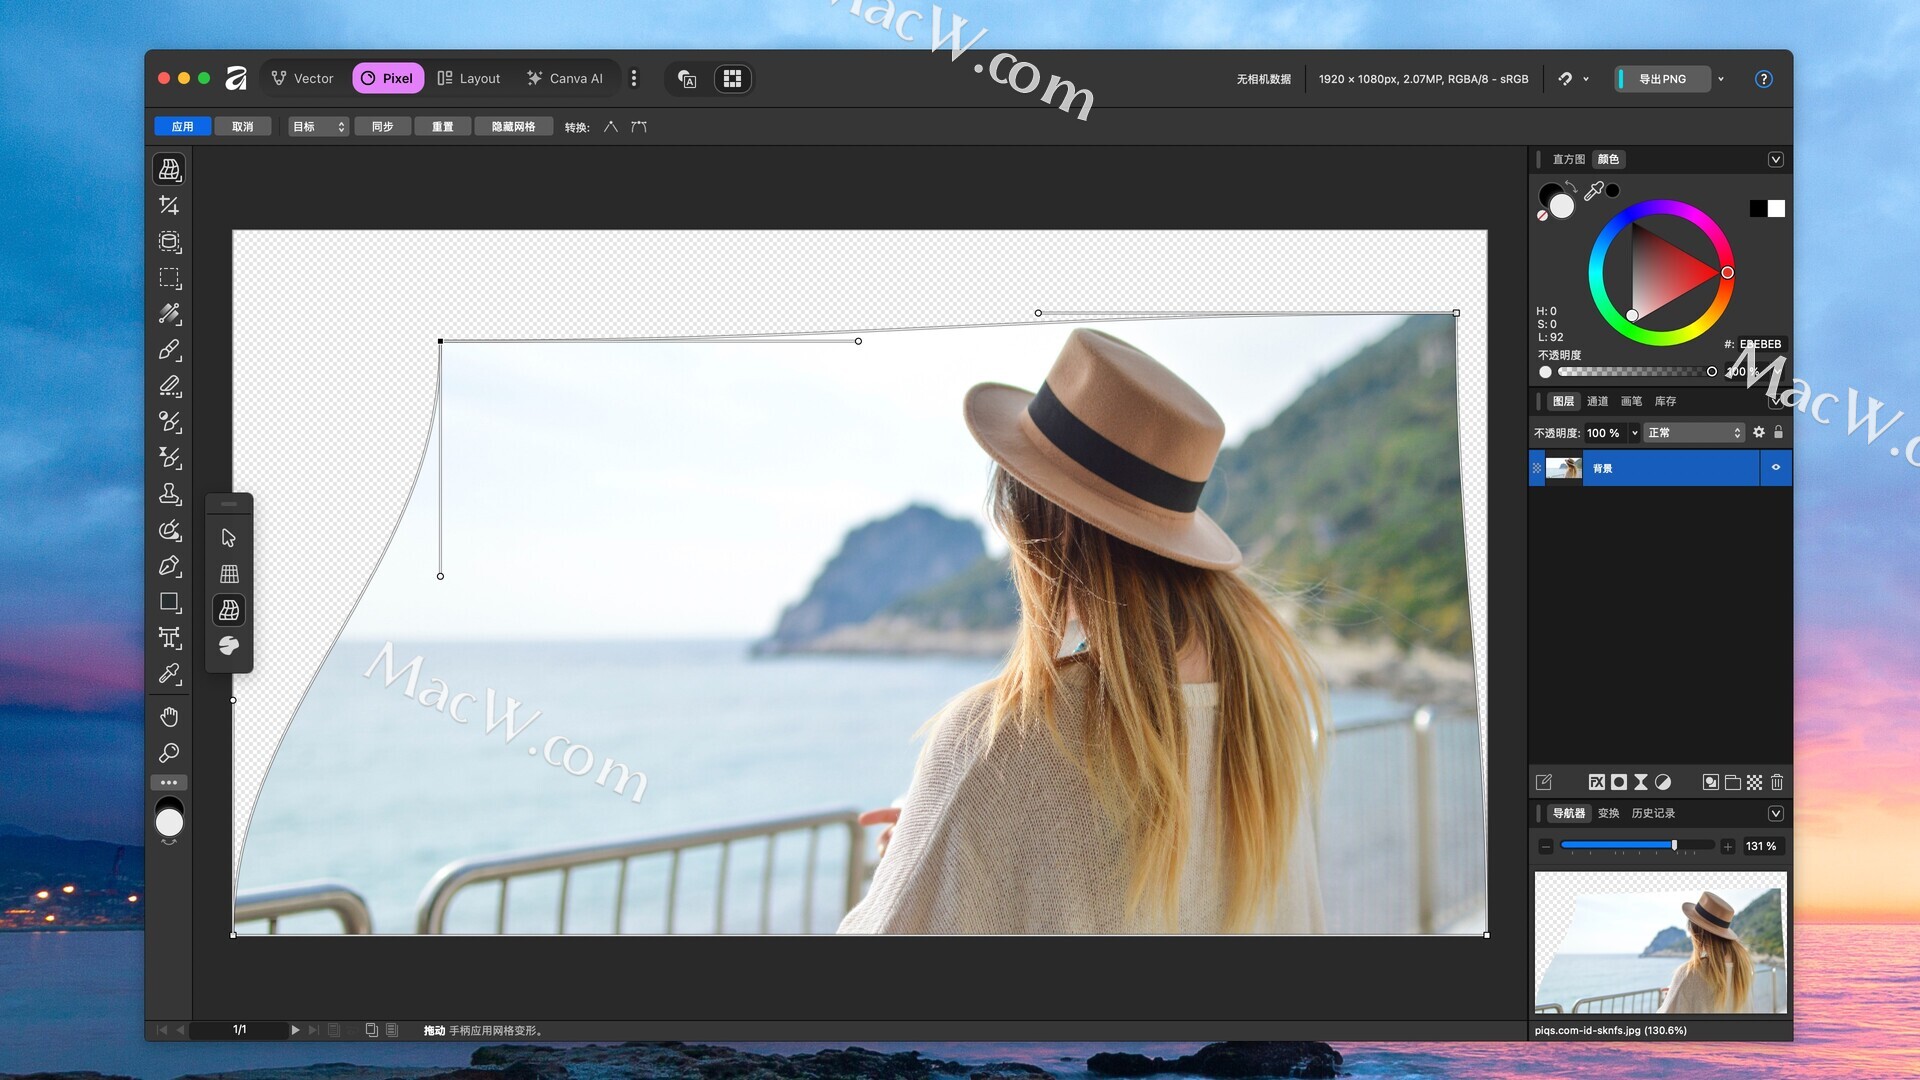The height and width of the screenshot is (1080, 1920).
Task: Click the help question mark icon
Action: tap(1763, 79)
